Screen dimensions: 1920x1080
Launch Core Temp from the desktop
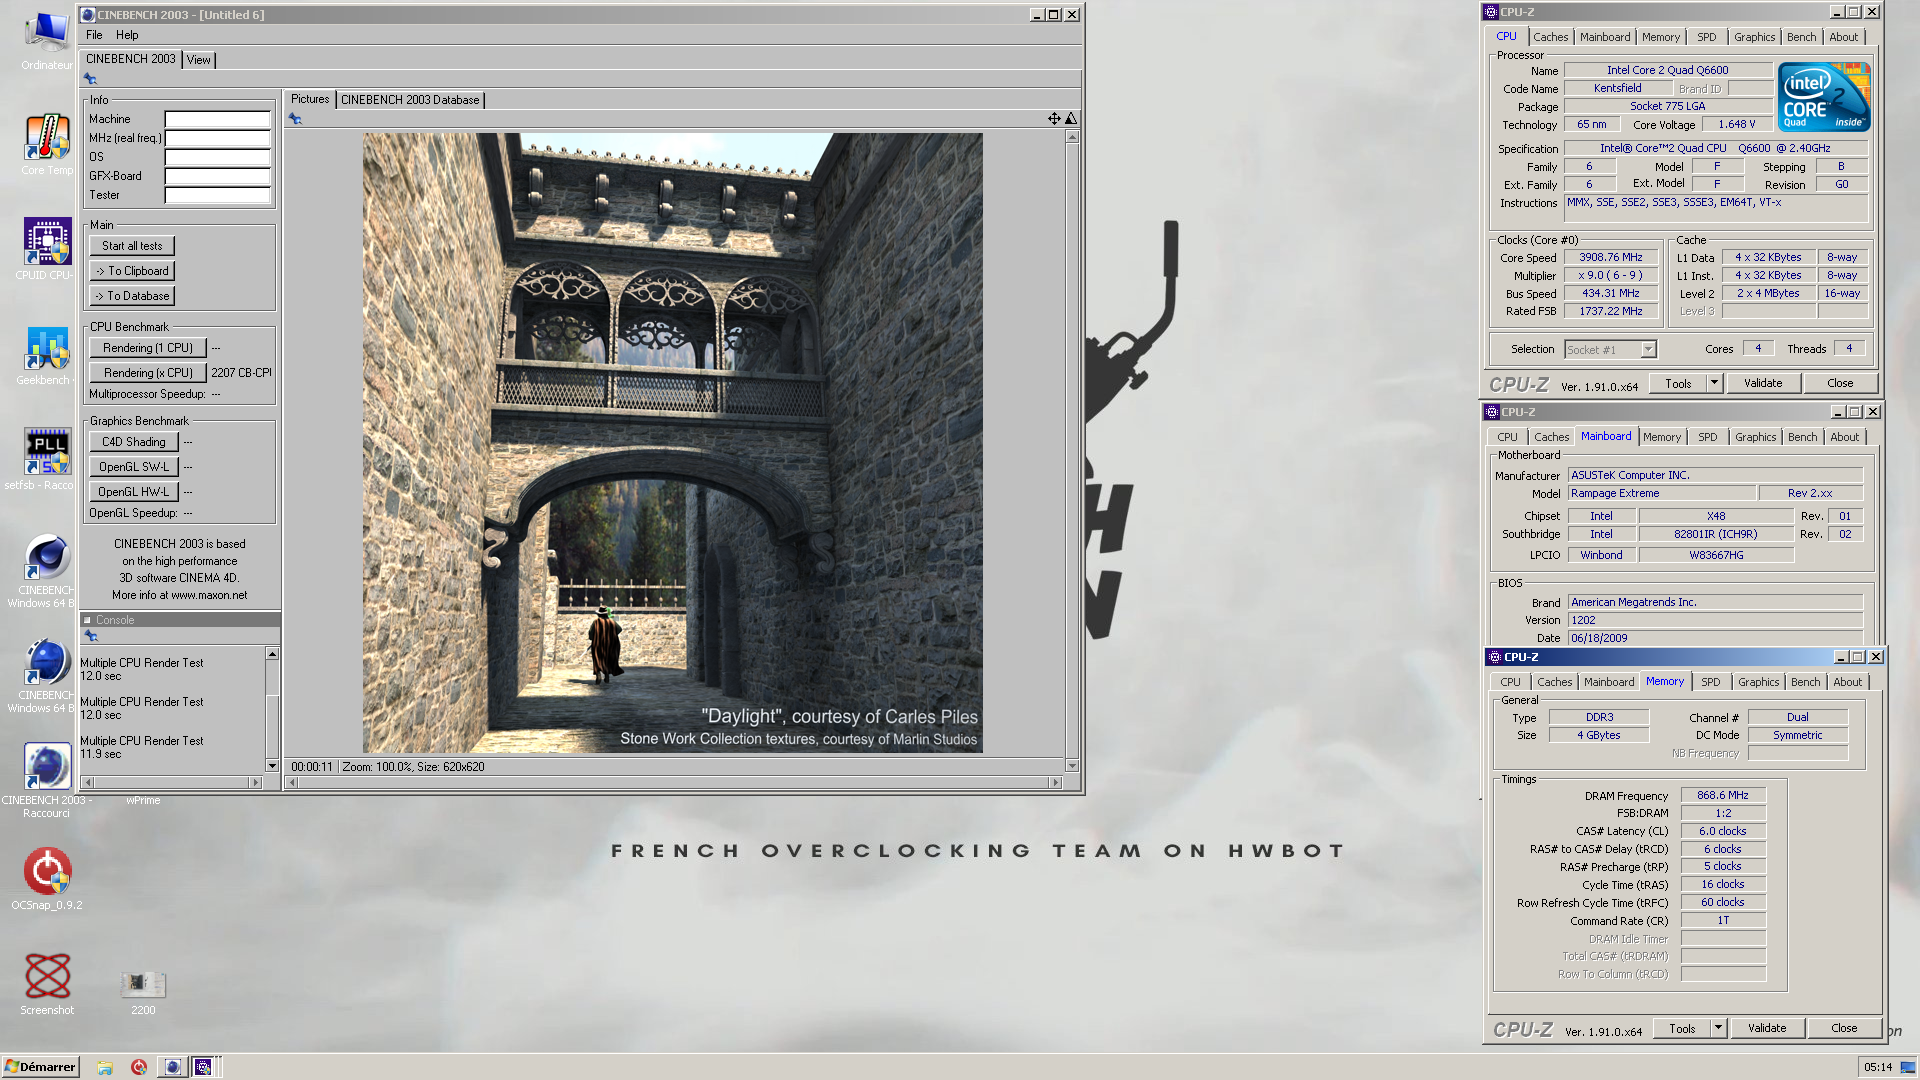point(46,144)
